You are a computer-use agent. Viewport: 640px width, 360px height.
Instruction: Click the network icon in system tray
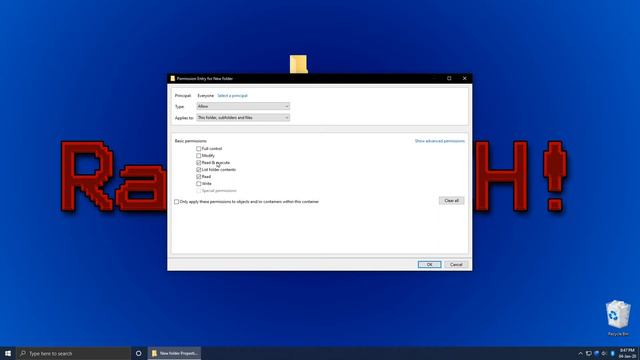click(589, 353)
